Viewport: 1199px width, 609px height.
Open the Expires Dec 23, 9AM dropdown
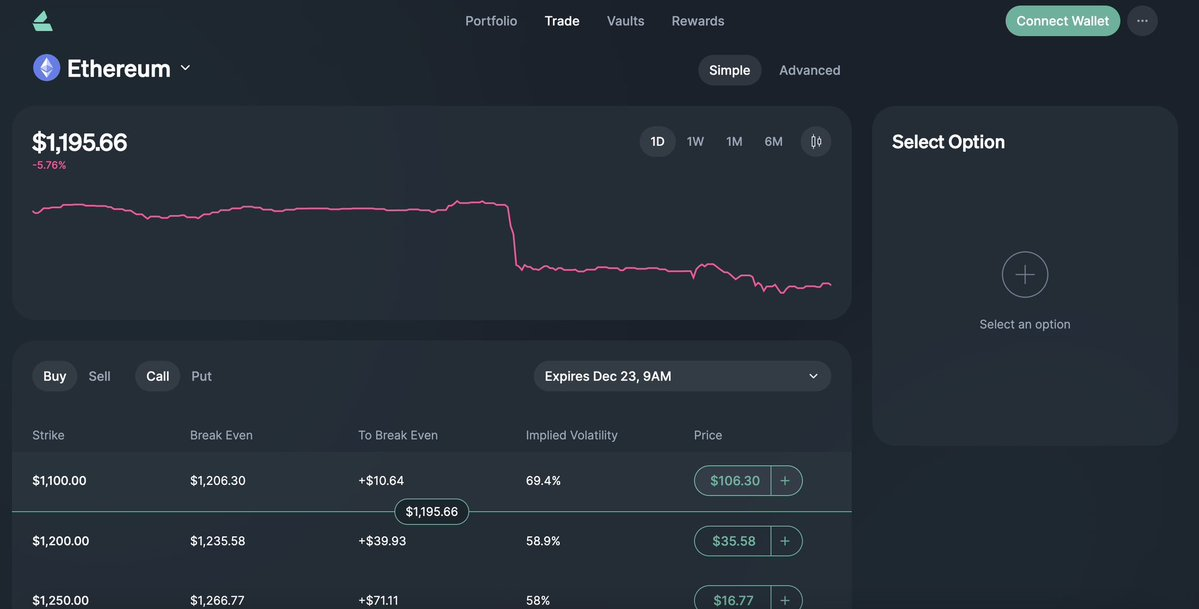(682, 376)
